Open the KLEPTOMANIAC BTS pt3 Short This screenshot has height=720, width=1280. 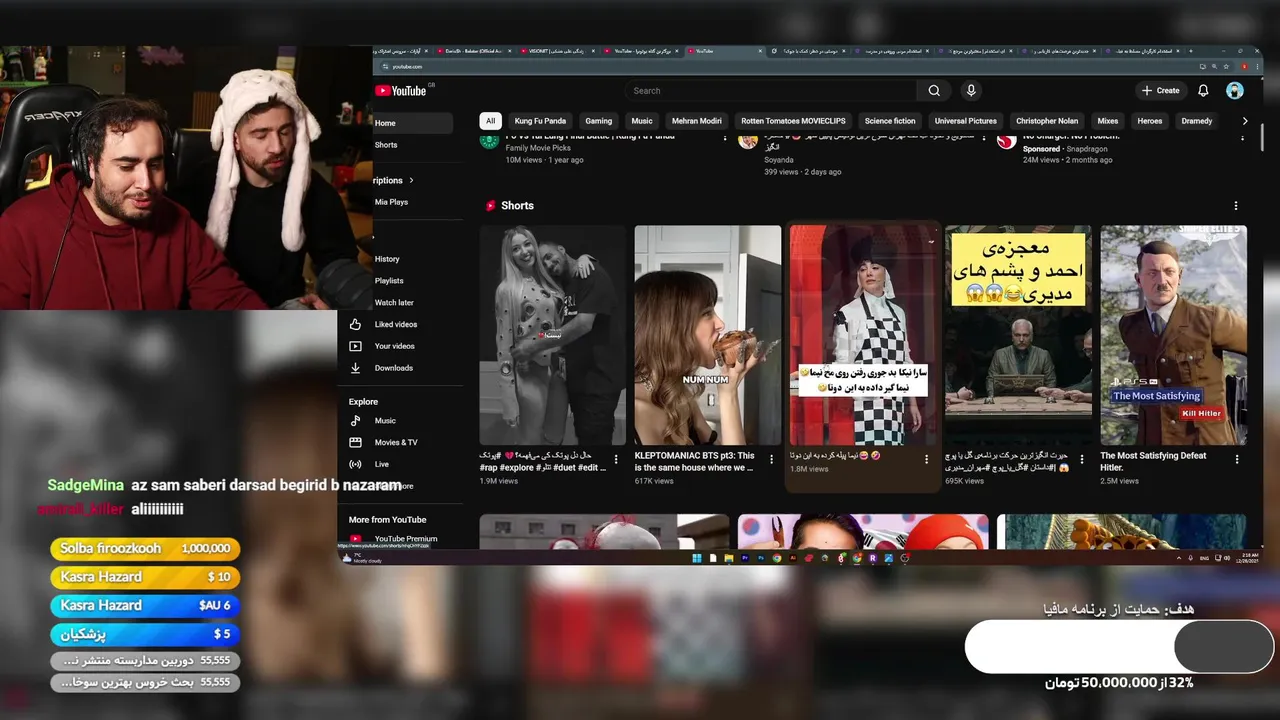coord(708,335)
